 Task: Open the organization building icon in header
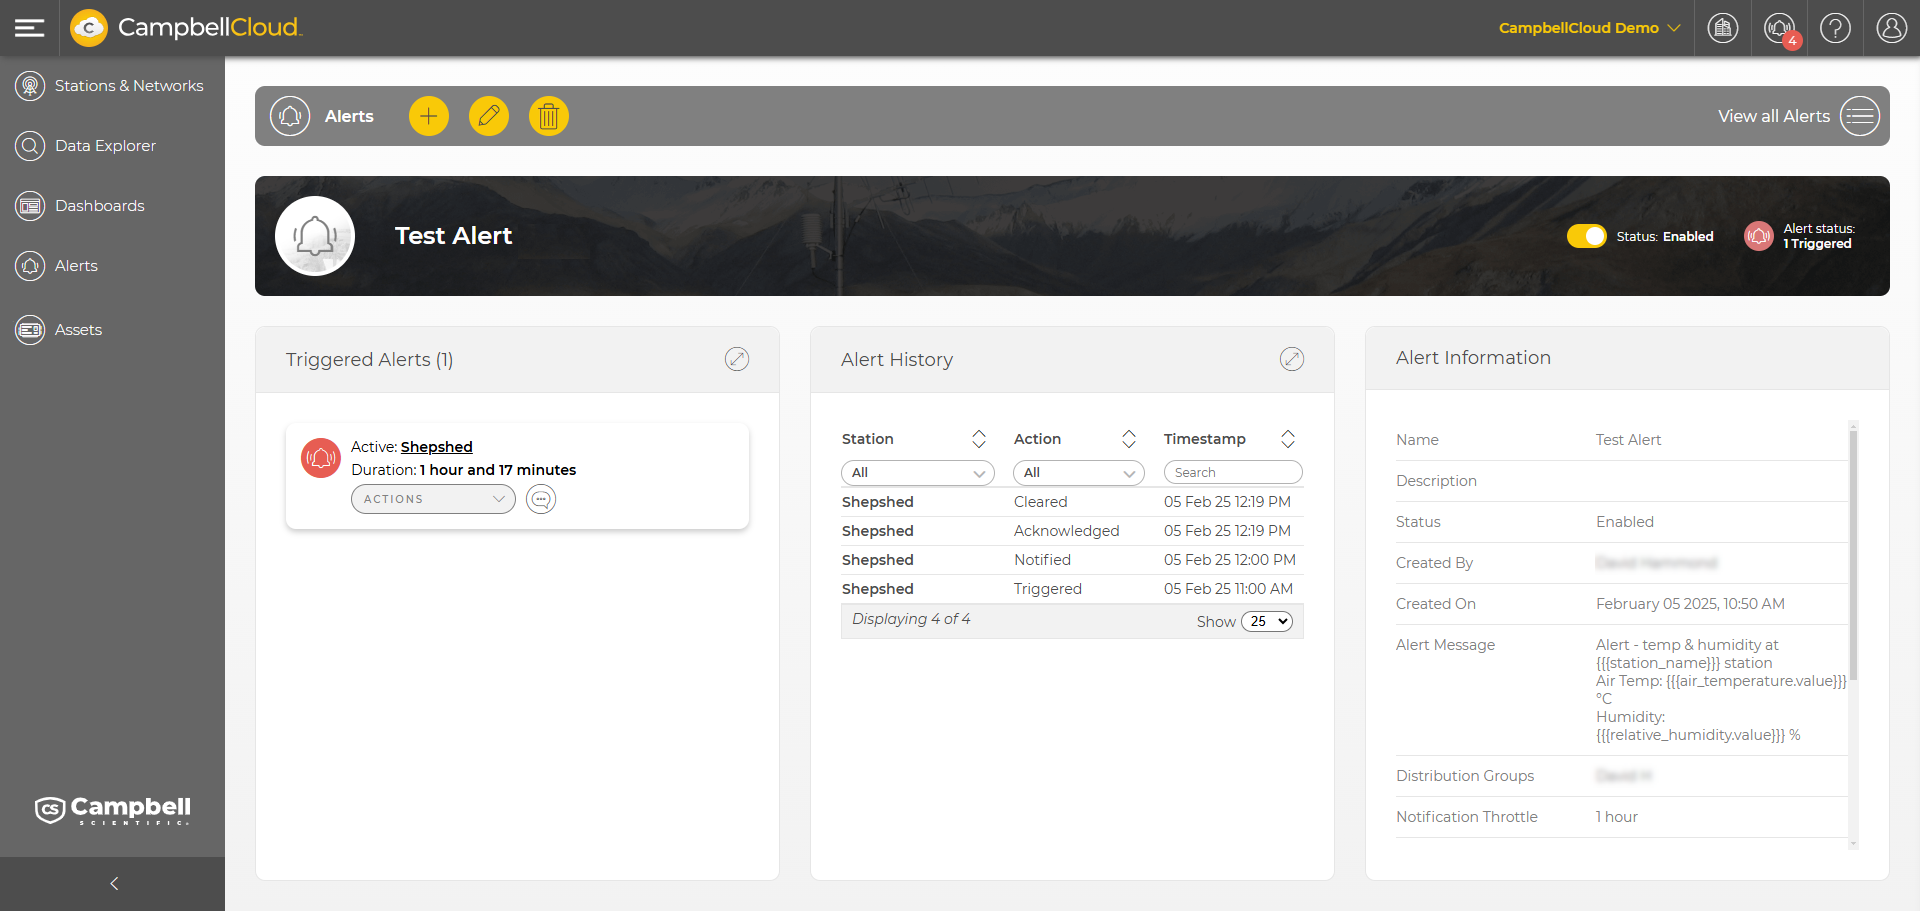[x=1723, y=28]
